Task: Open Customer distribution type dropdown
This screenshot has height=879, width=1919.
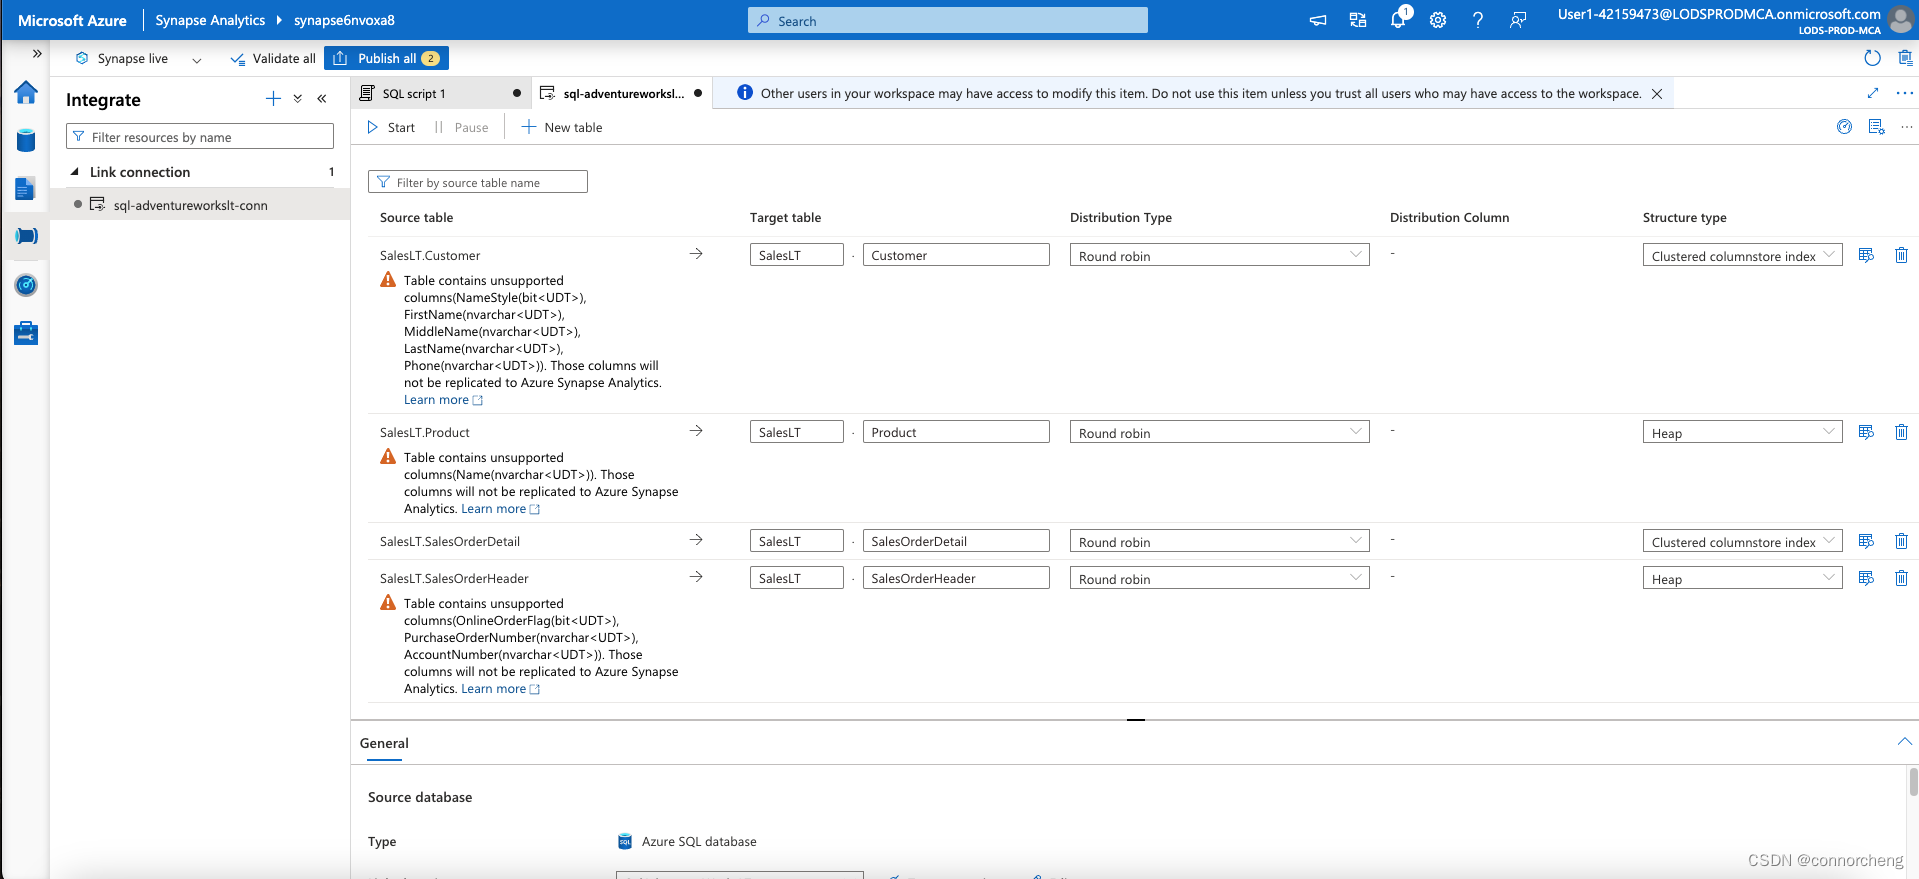Action: point(1219,255)
